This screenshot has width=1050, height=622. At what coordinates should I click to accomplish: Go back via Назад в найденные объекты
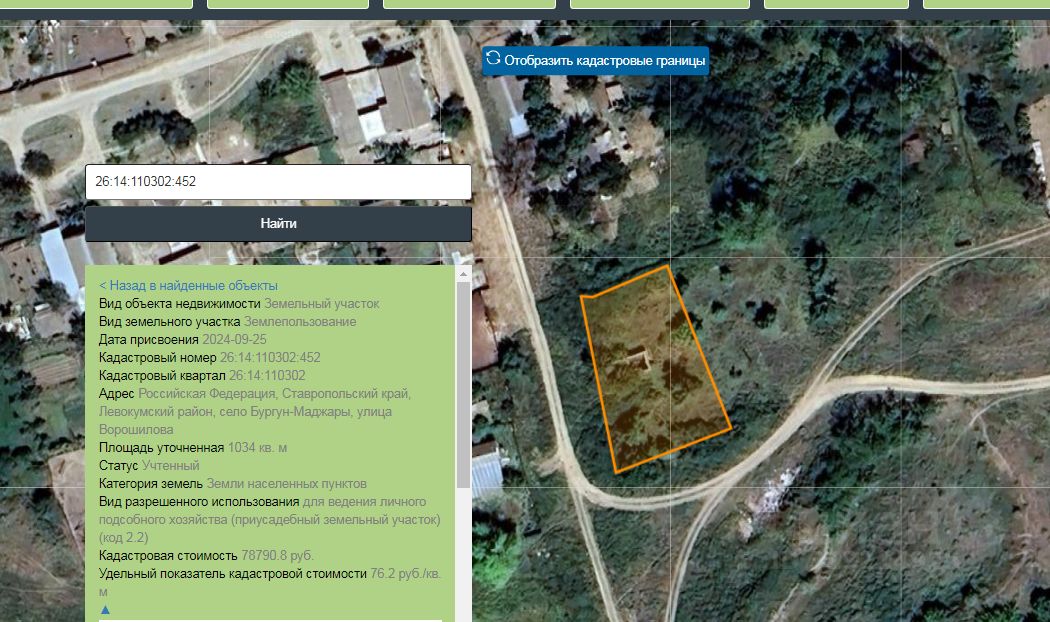(188, 286)
